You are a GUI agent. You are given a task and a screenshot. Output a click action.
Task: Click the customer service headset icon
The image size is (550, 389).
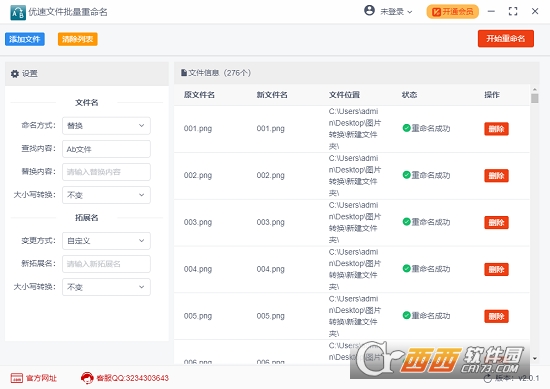tap(87, 378)
